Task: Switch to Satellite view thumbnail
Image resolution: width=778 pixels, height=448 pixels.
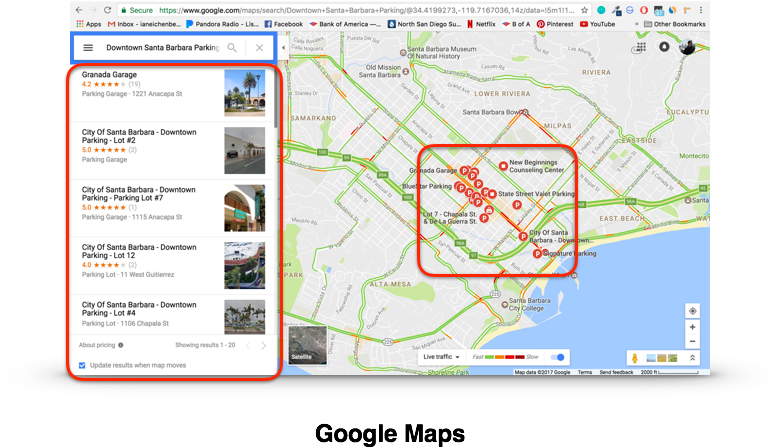Action: (308, 345)
